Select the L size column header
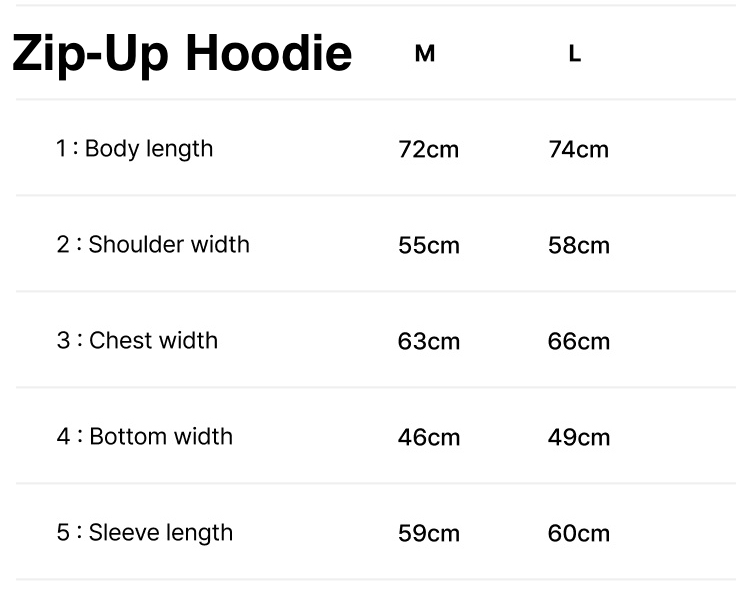Image resolution: width=752 pixels, height=592 pixels. tap(574, 55)
